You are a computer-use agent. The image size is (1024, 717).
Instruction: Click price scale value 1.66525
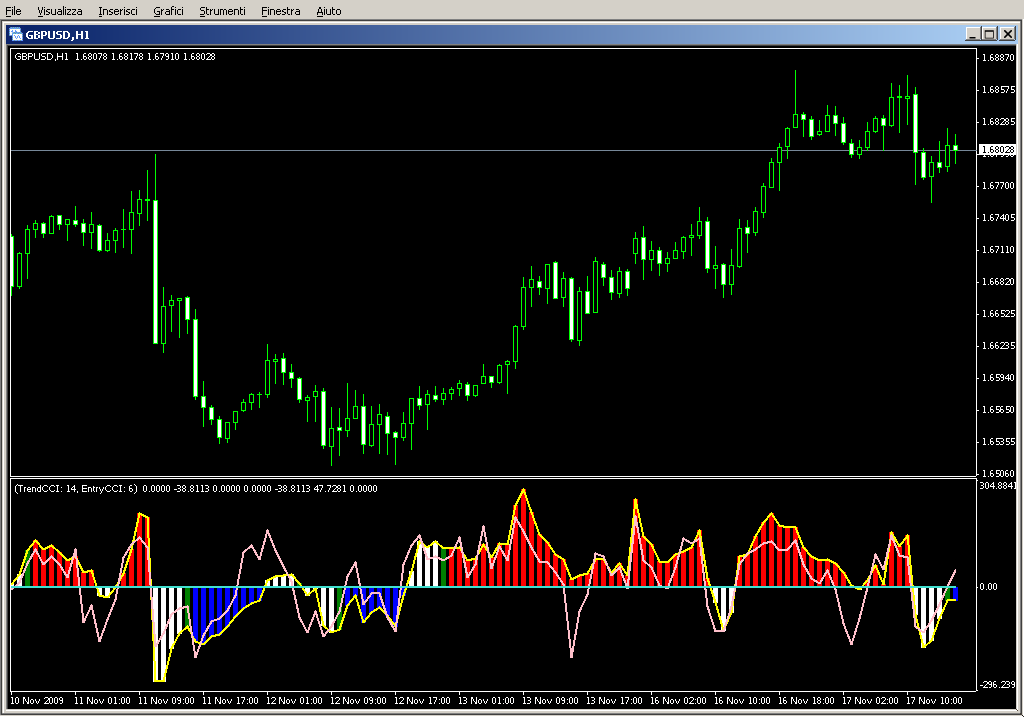coord(999,313)
